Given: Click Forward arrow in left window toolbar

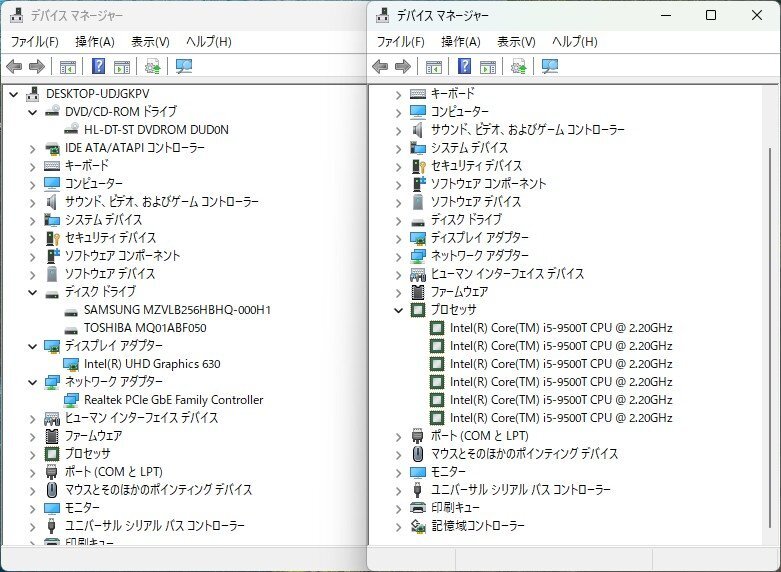Looking at the screenshot, I should 37,66.
